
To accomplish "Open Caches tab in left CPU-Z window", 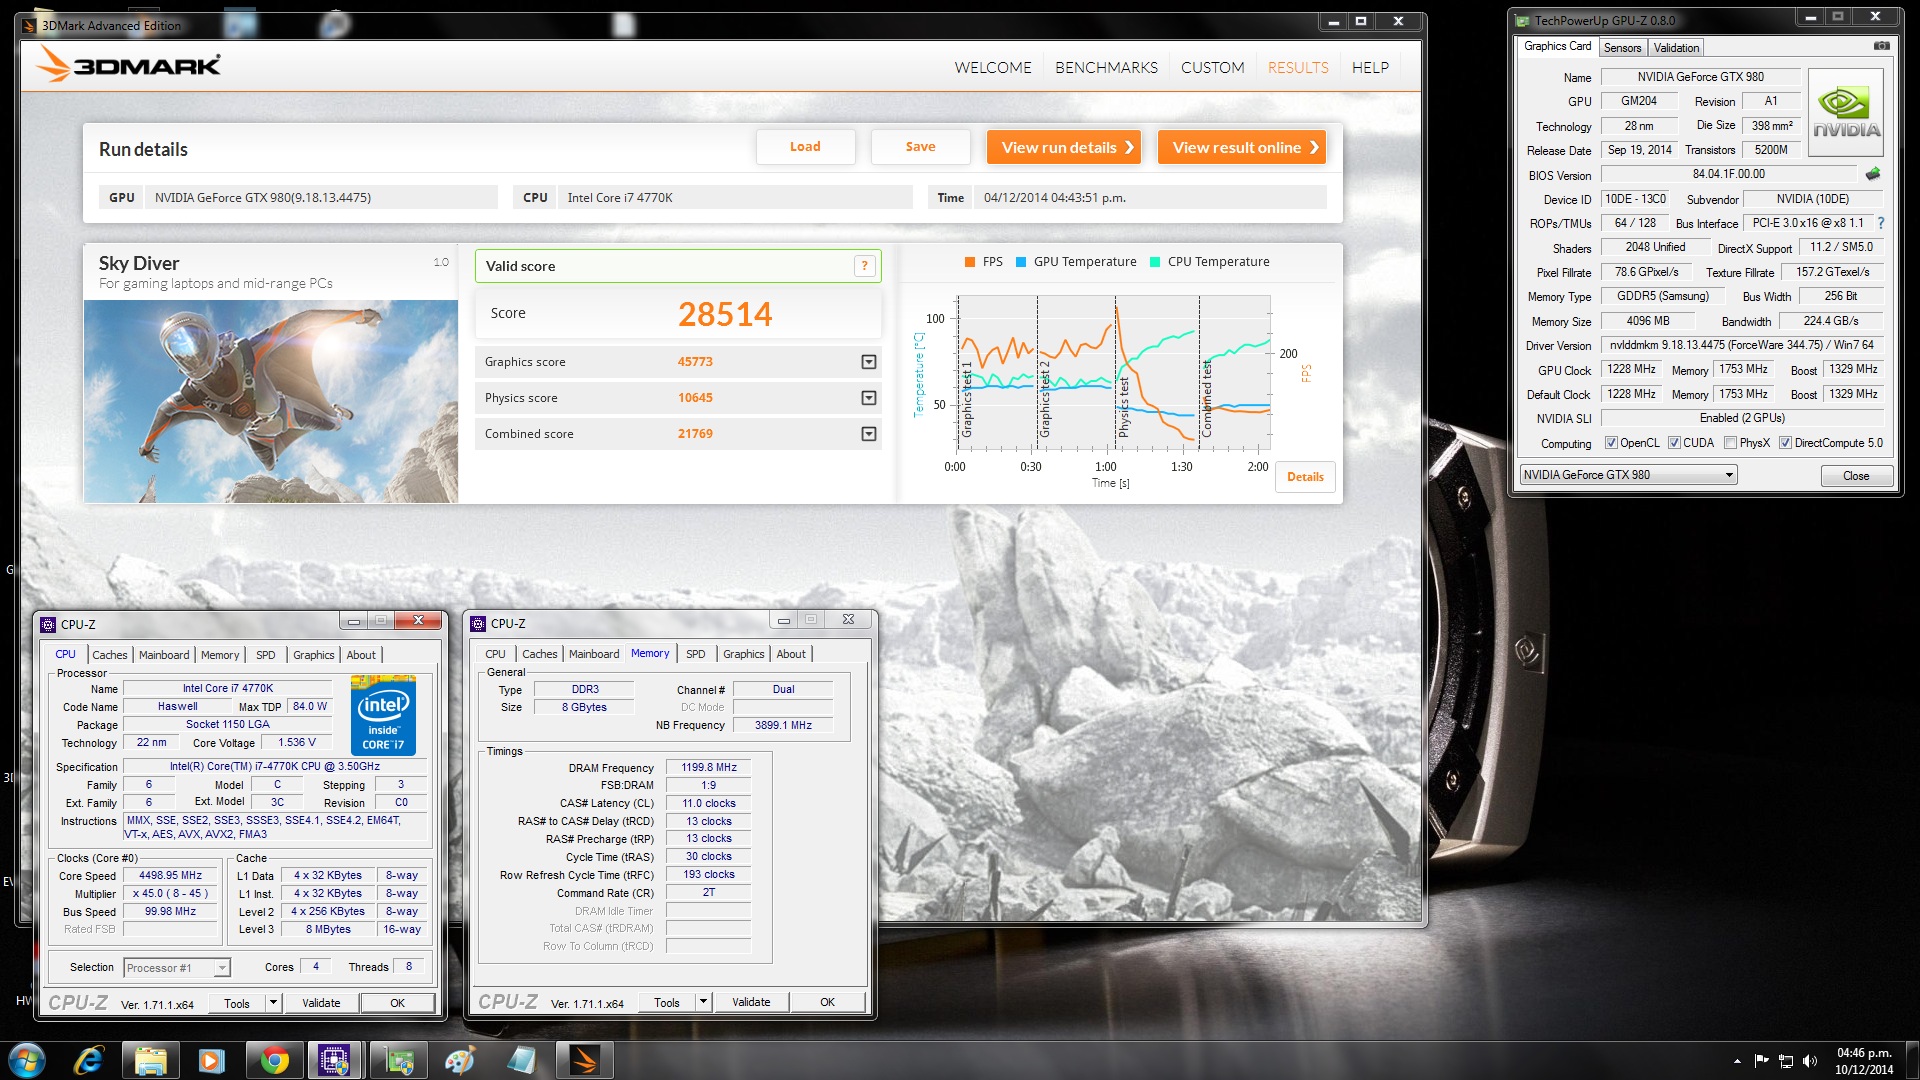I will pyautogui.click(x=110, y=655).
